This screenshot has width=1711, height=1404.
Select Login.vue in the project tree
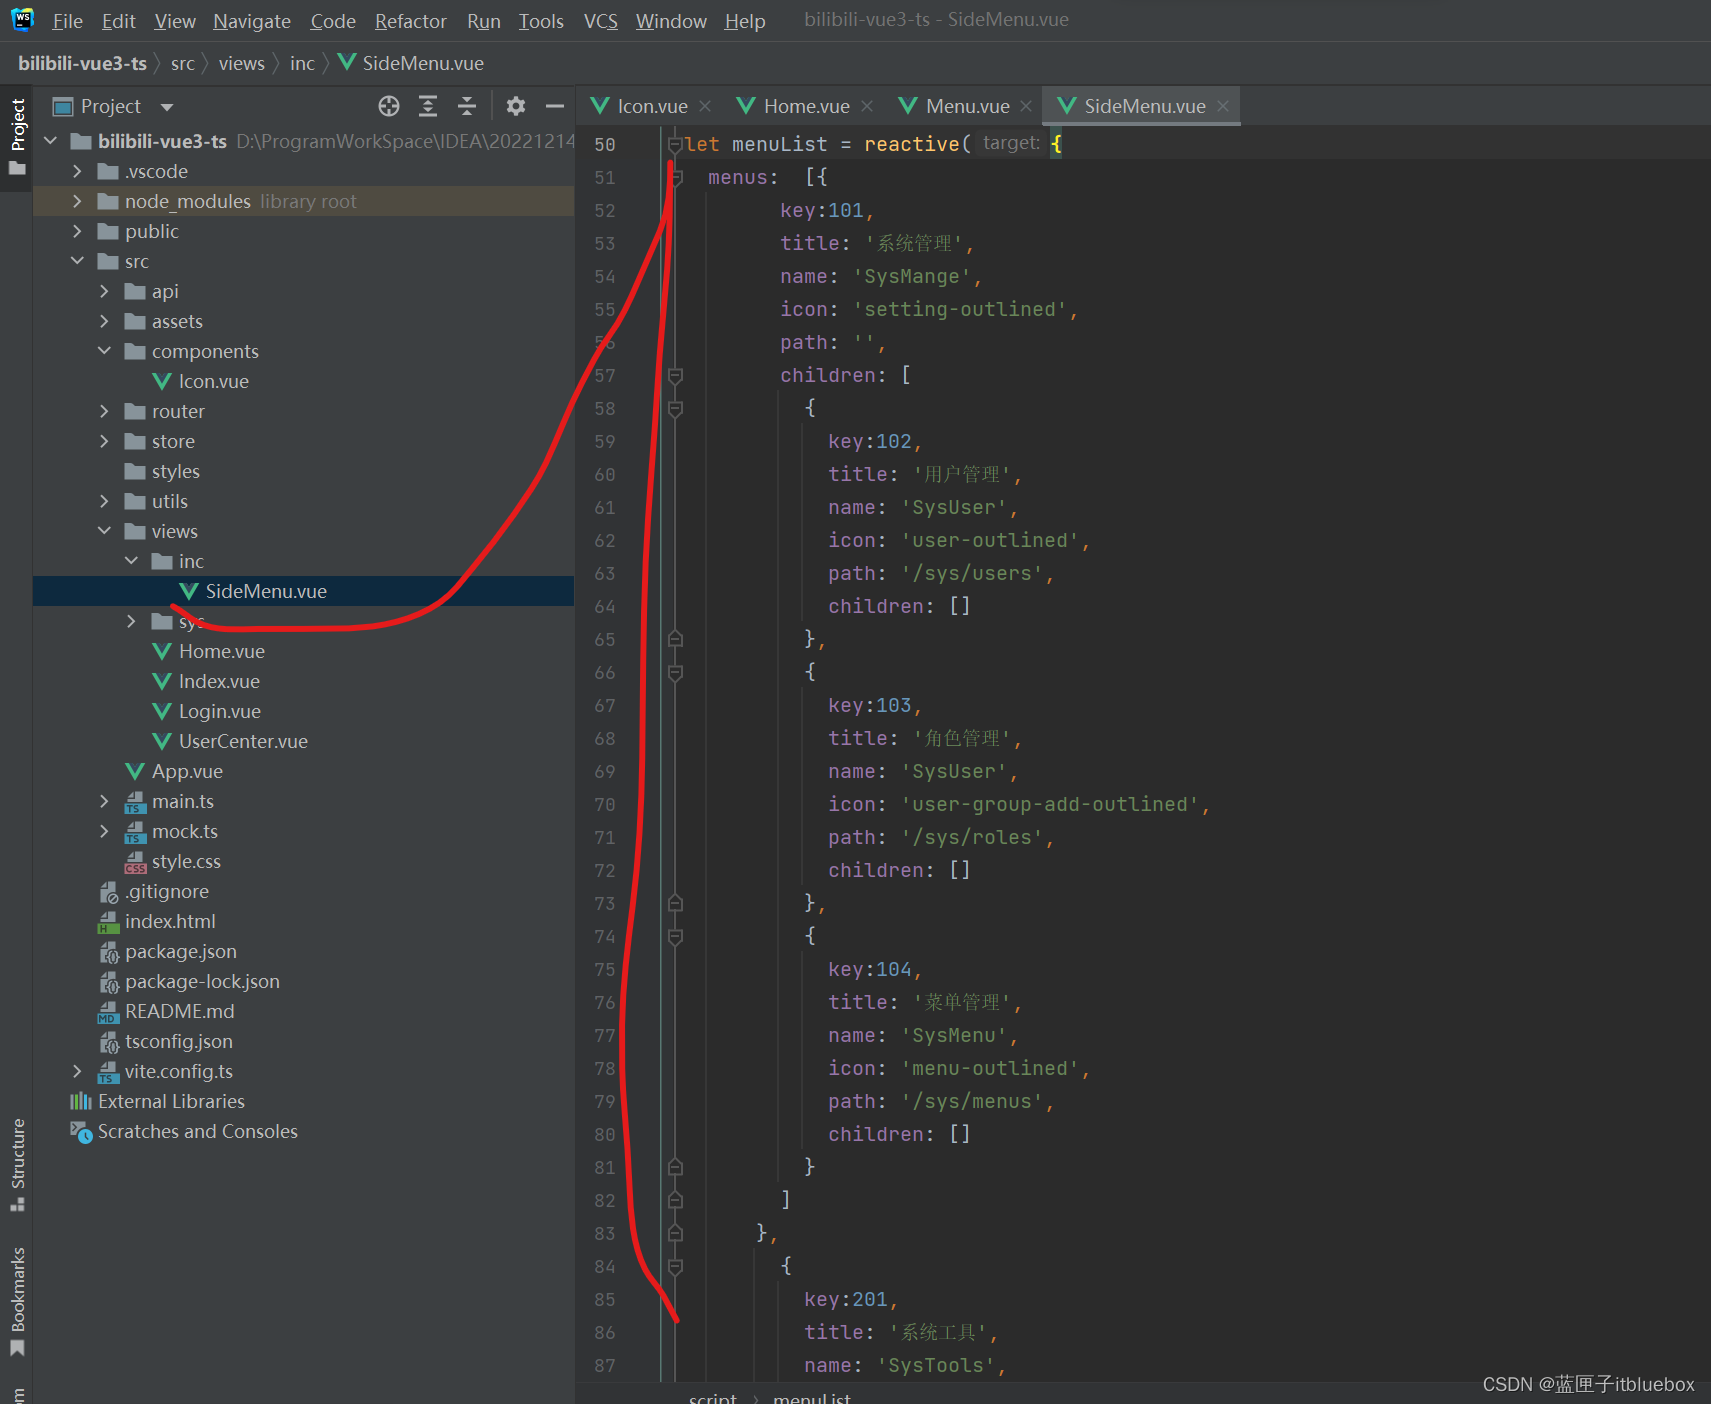click(x=219, y=711)
